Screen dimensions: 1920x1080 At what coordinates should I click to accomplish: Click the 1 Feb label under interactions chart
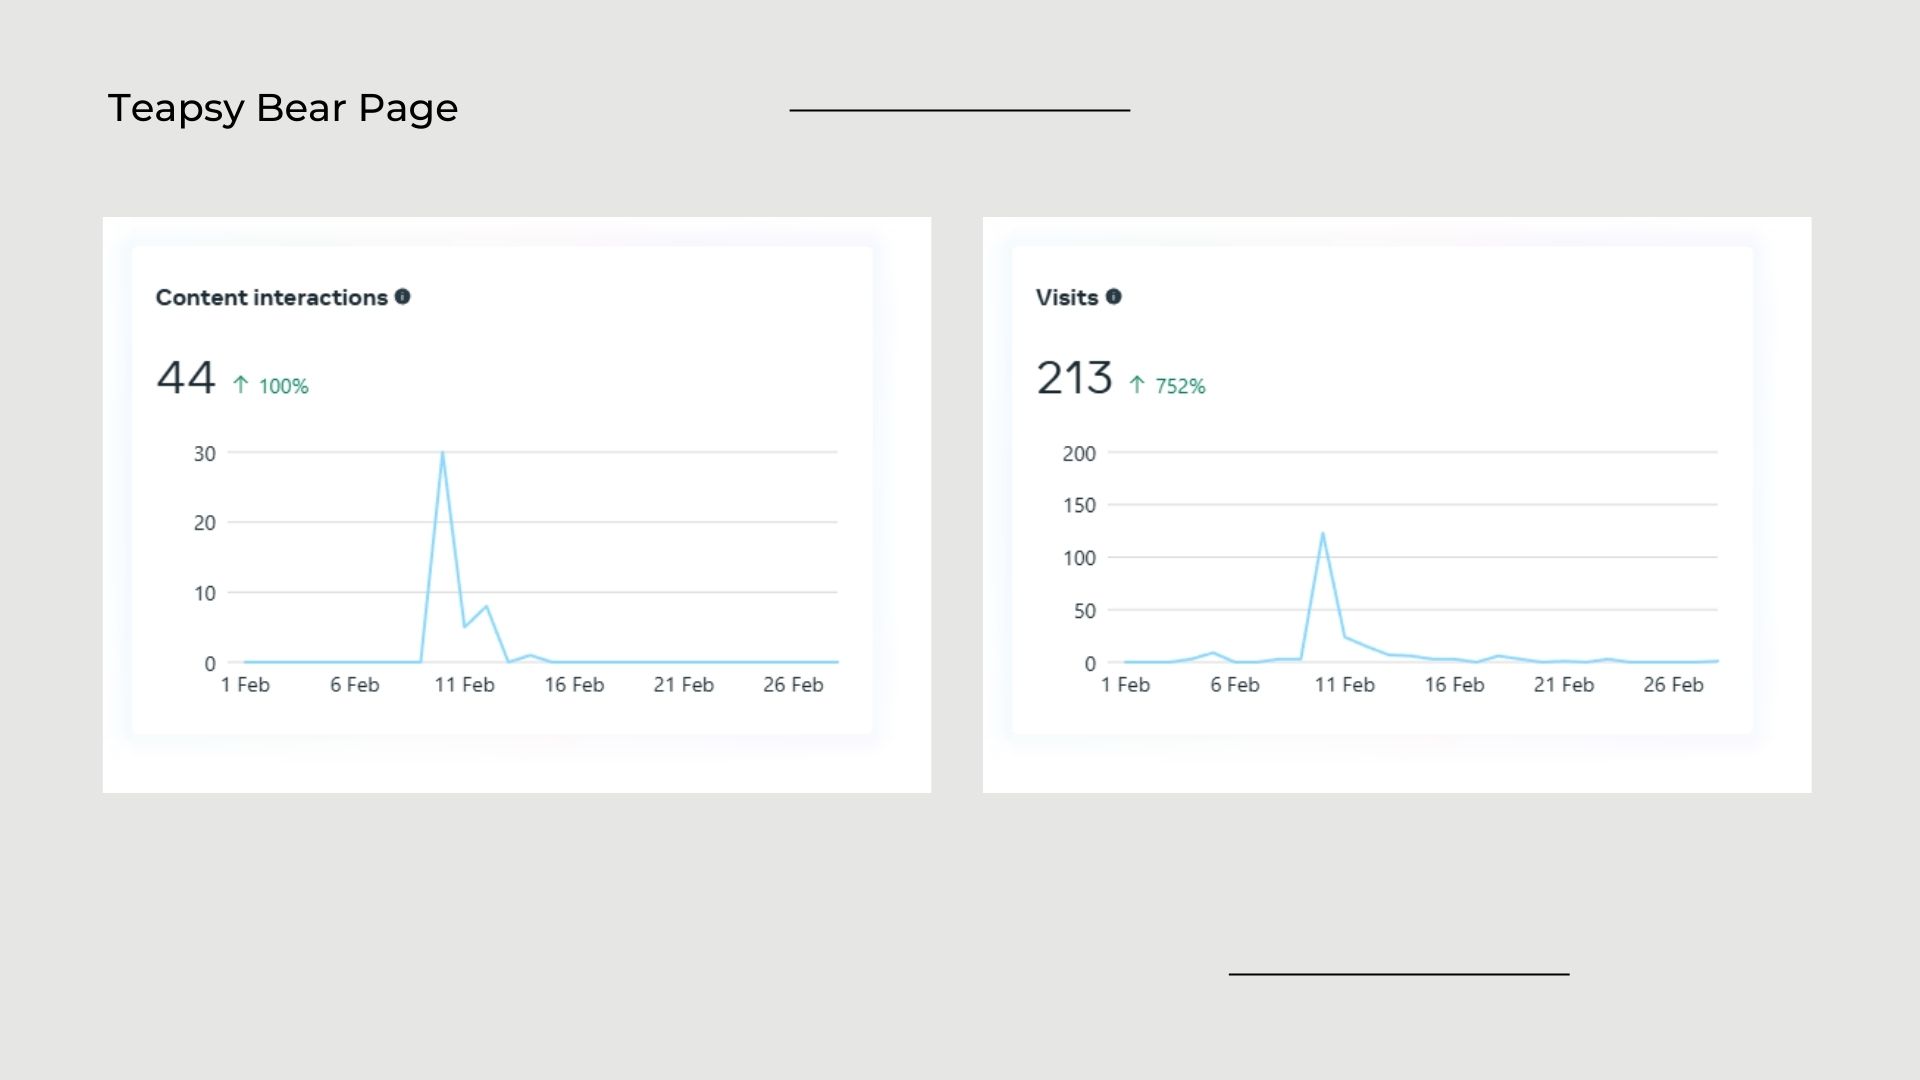tap(245, 685)
